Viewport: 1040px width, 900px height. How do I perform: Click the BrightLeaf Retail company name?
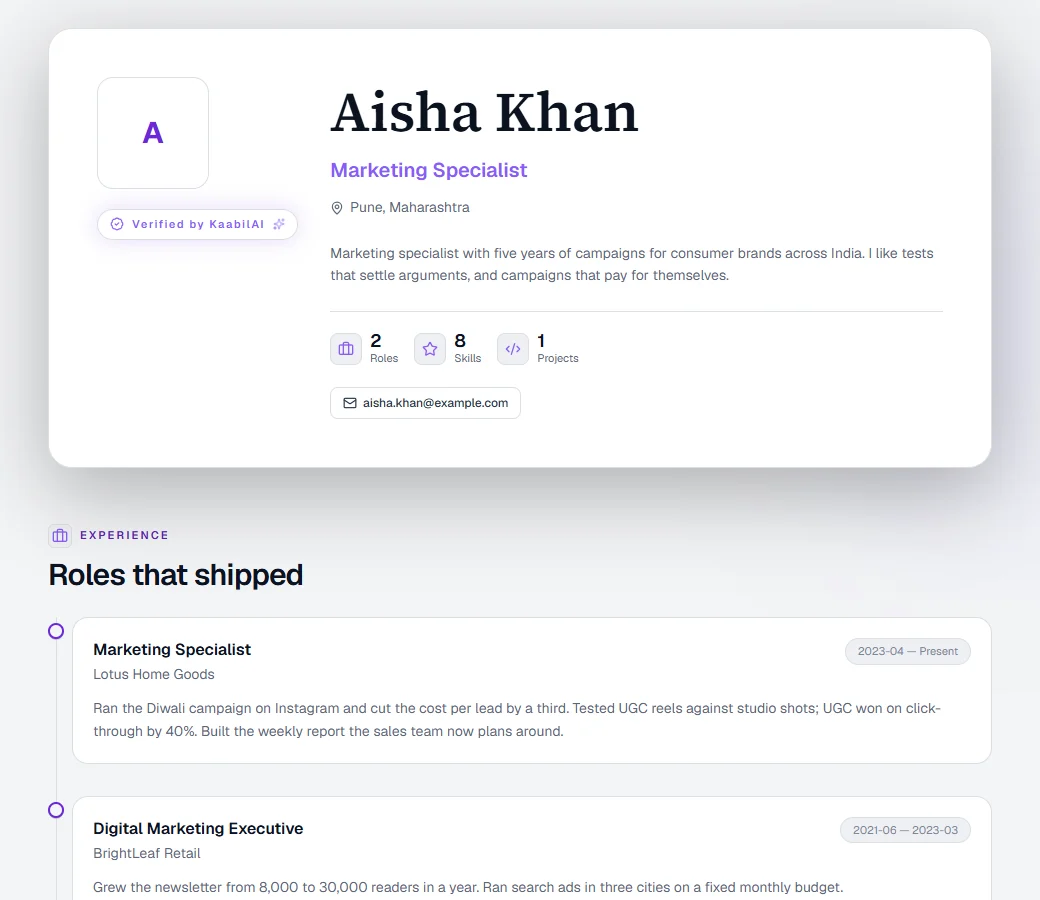point(147,854)
